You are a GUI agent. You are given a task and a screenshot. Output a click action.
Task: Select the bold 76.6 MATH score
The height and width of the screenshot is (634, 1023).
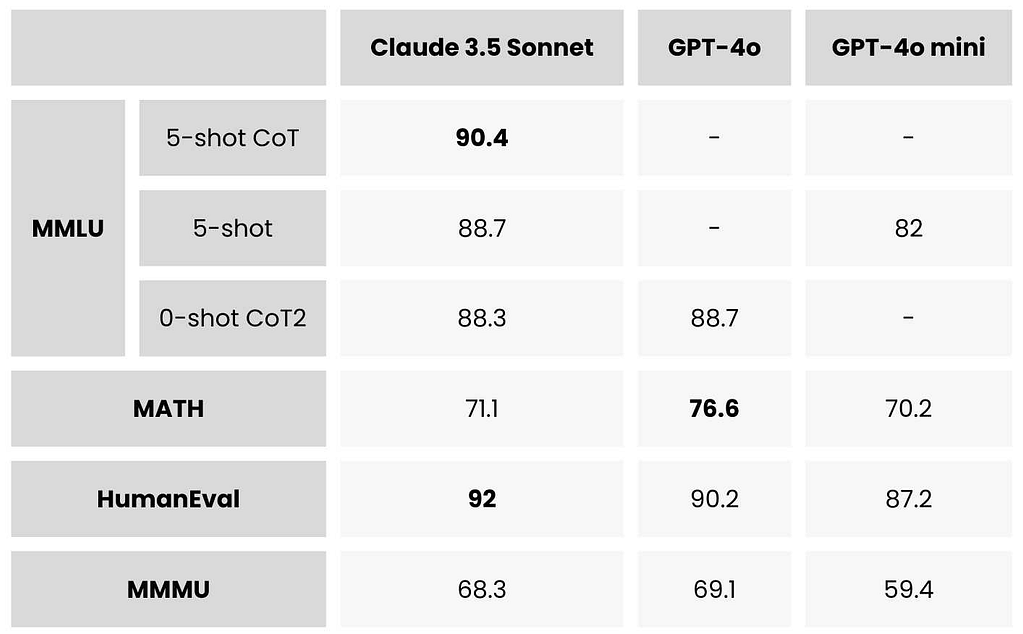tap(714, 408)
